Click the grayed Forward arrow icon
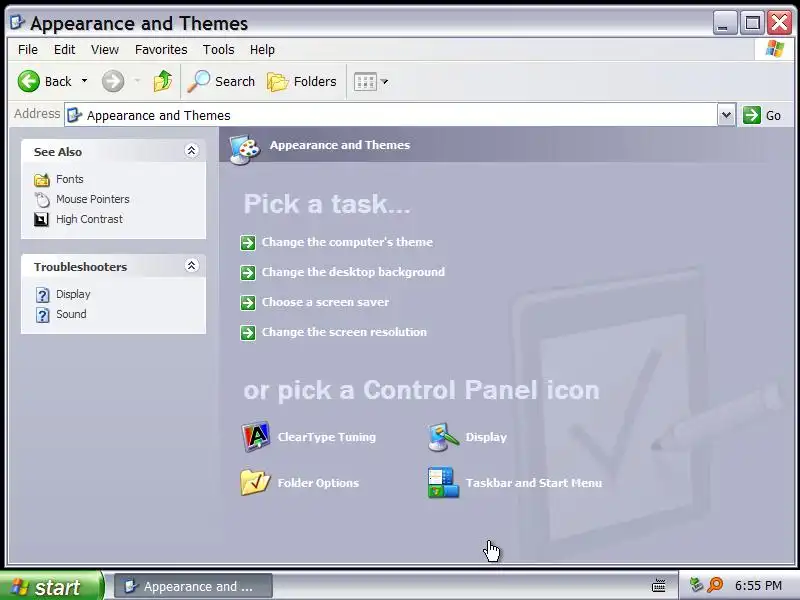This screenshot has height=600, width=800. click(x=113, y=81)
